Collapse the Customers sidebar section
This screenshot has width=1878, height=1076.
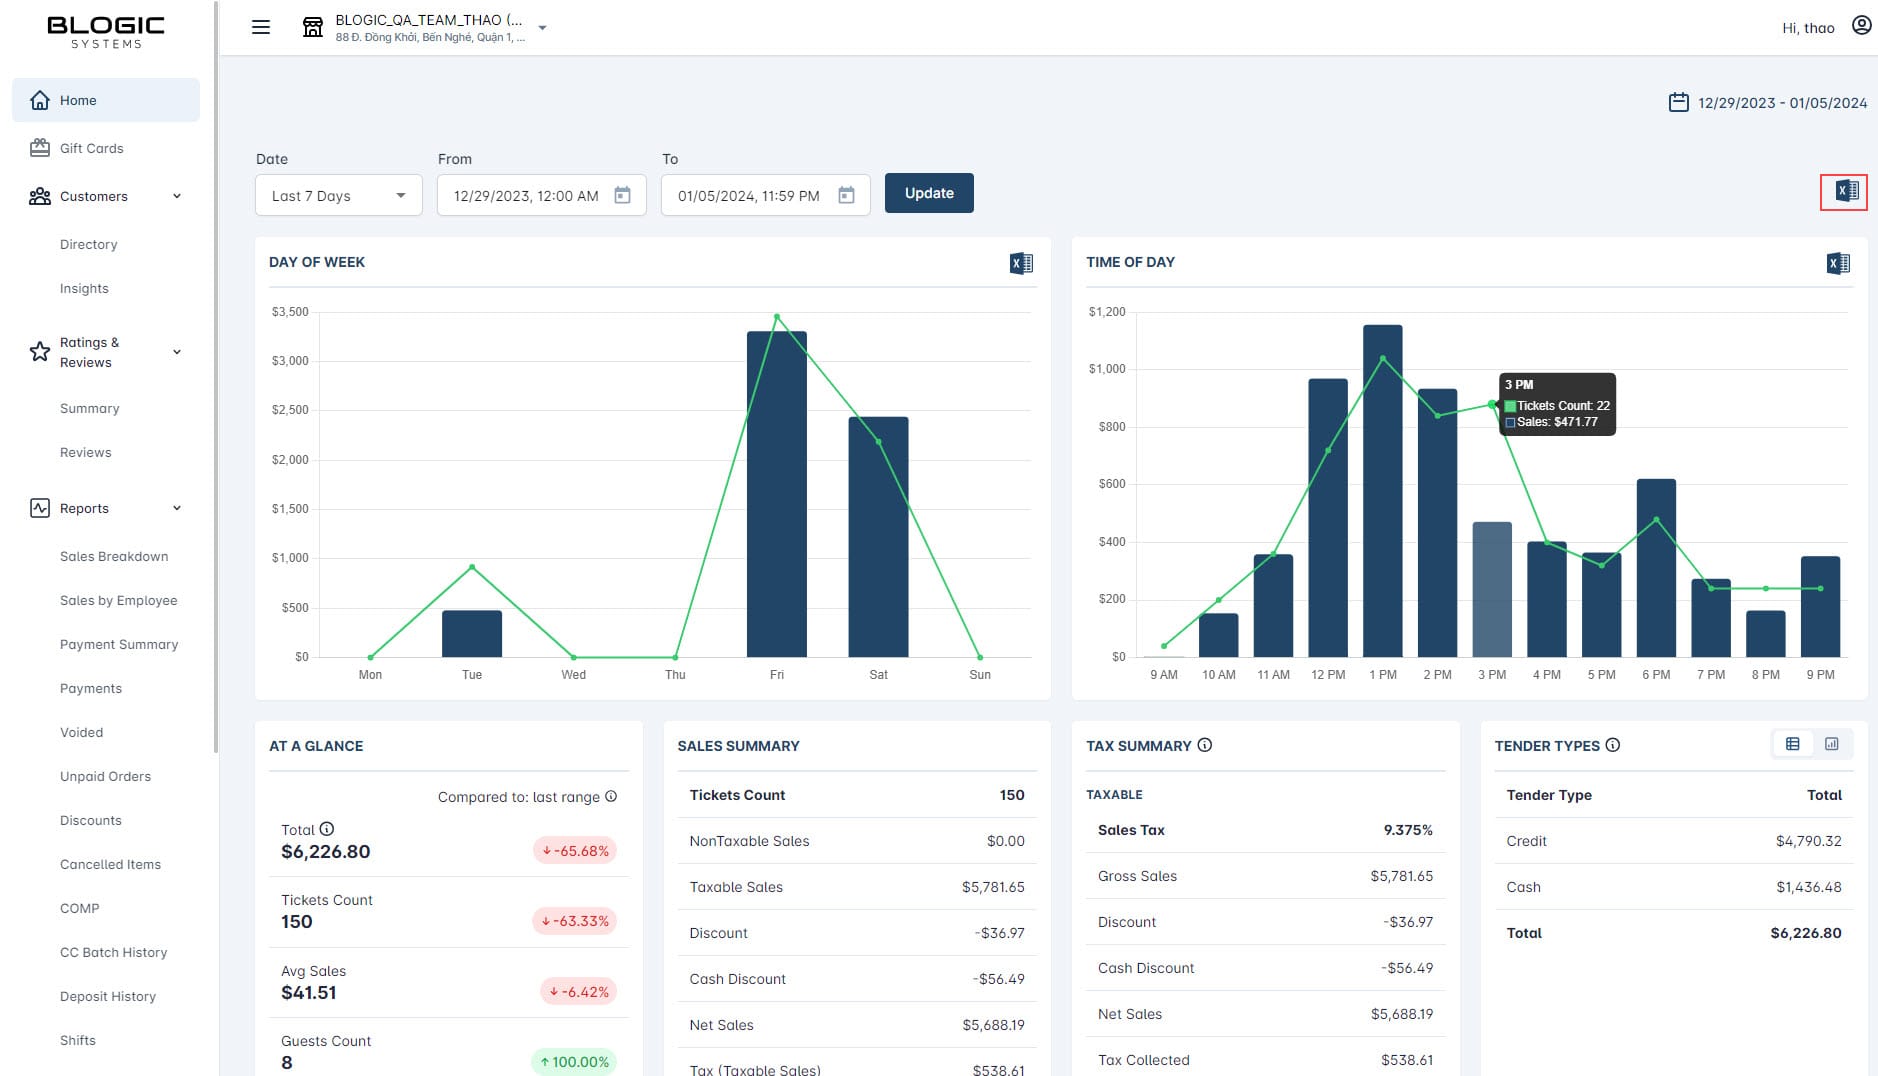click(x=177, y=196)
